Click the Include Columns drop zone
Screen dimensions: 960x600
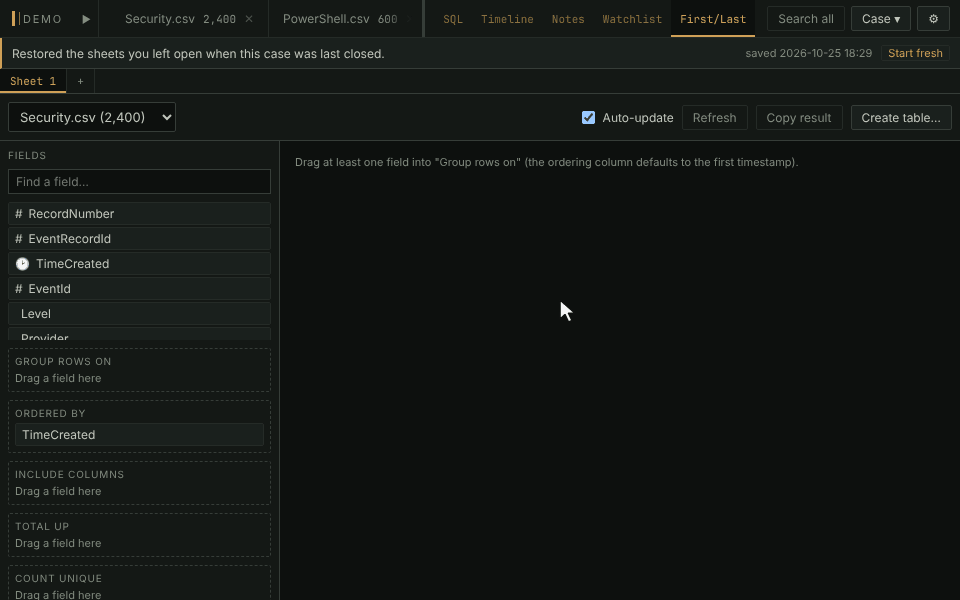click(x=140, y=483)
